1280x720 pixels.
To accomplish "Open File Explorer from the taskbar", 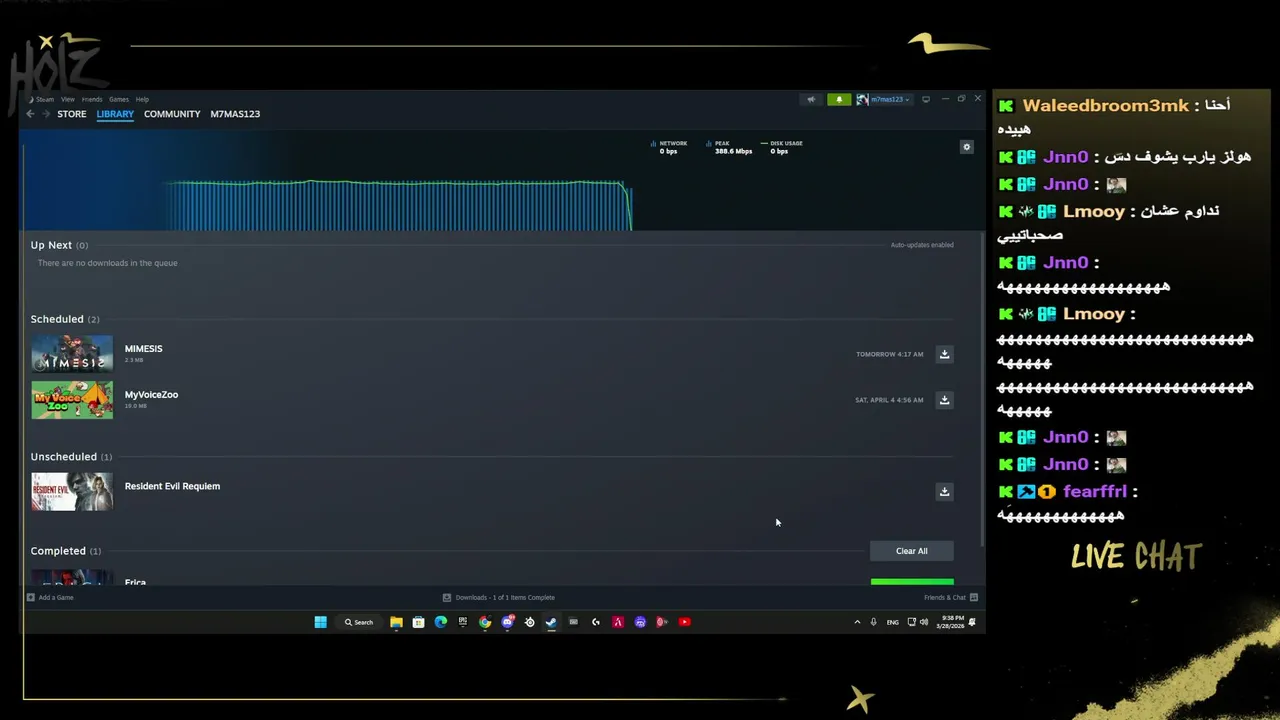I will tap(396, 622).
